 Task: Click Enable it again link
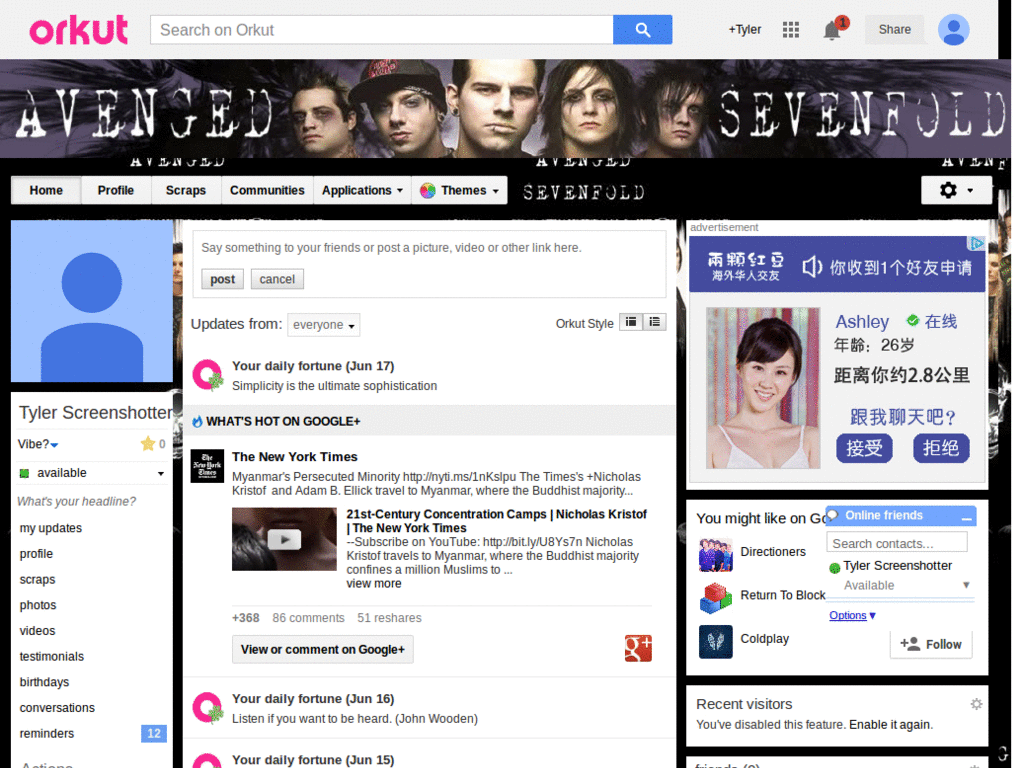[890, 724]
